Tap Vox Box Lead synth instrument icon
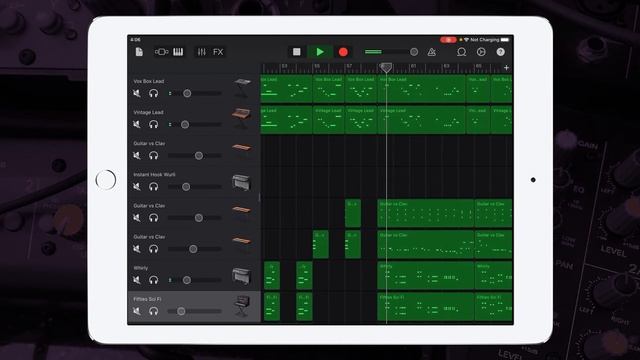 click(x=242, y=87)
